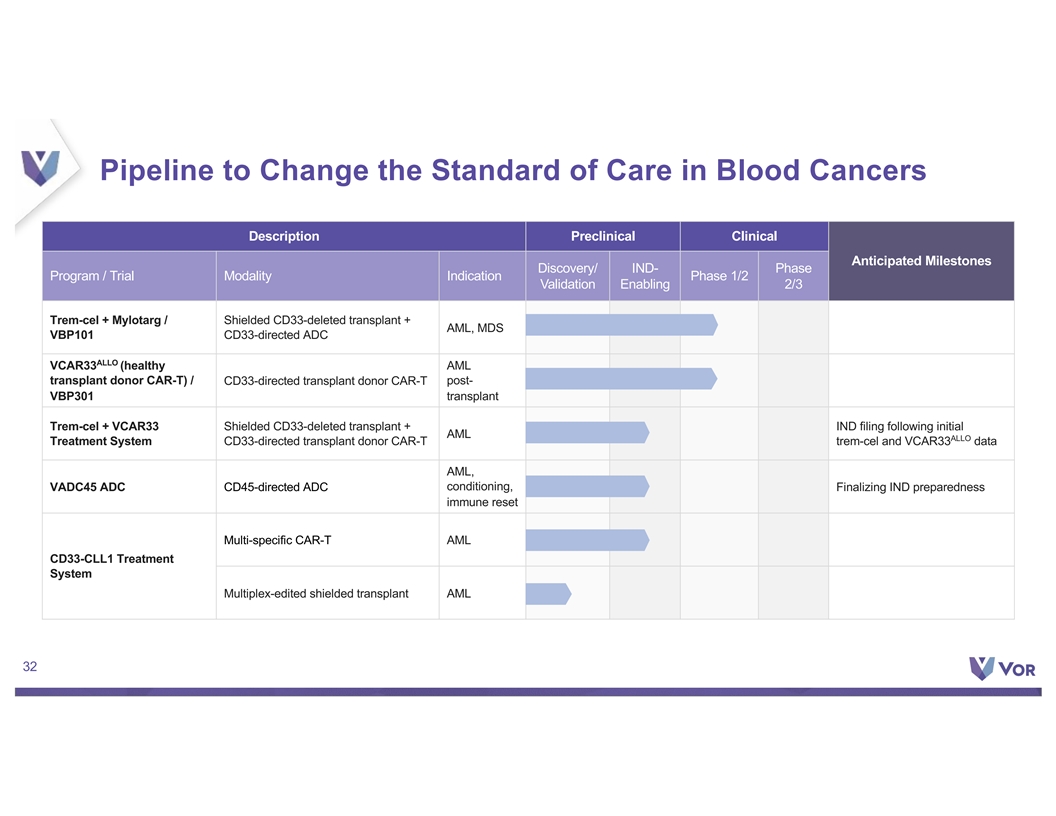Select the Anticipated Milestones header

pyautogui.click(x=921, y=261)
